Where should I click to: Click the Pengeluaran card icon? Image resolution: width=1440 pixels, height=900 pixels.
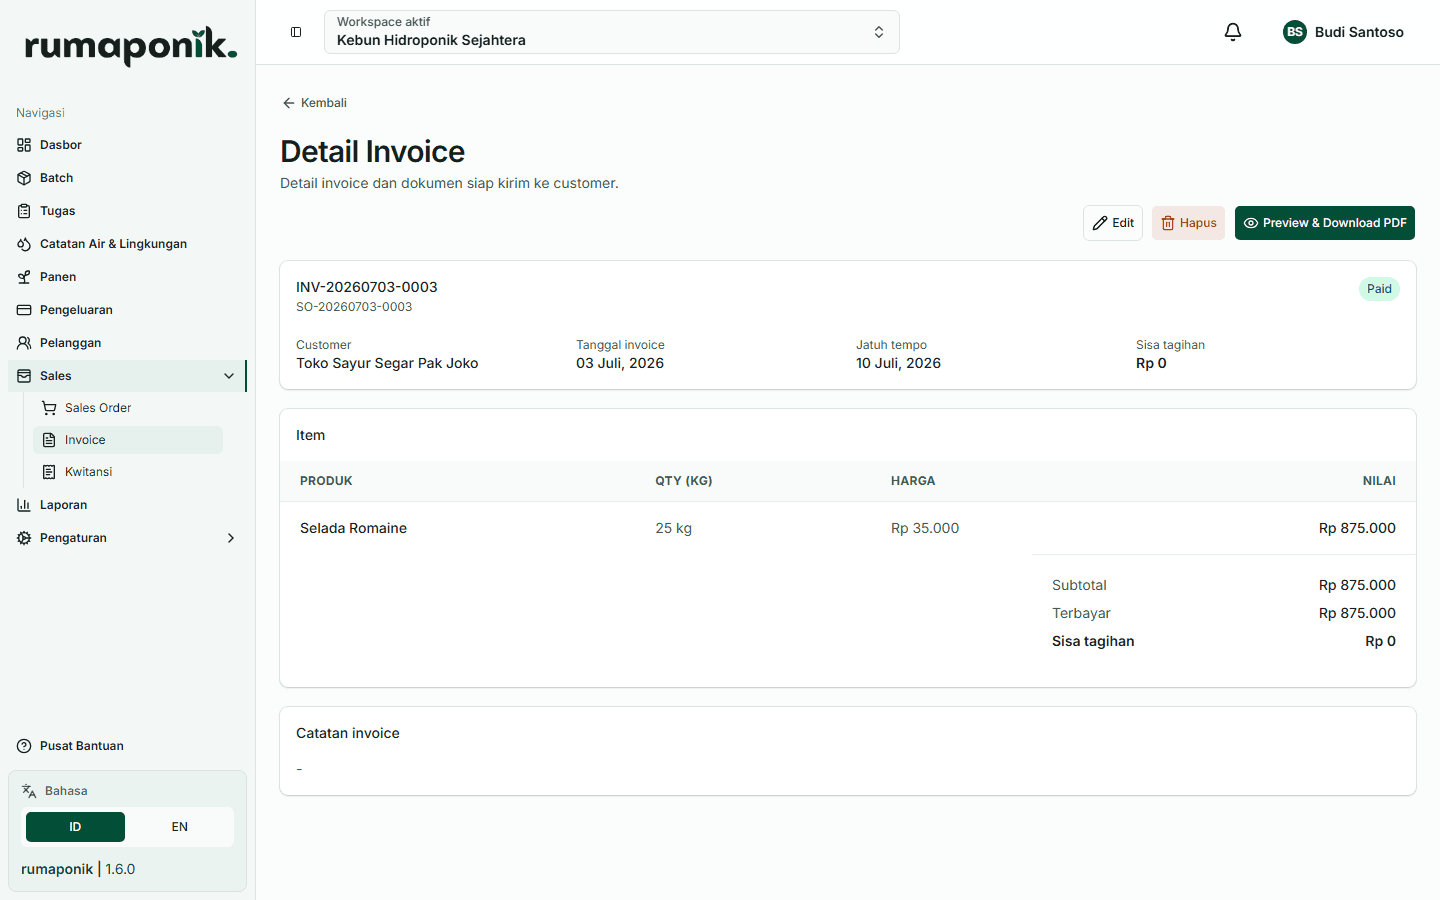point(24,310)
